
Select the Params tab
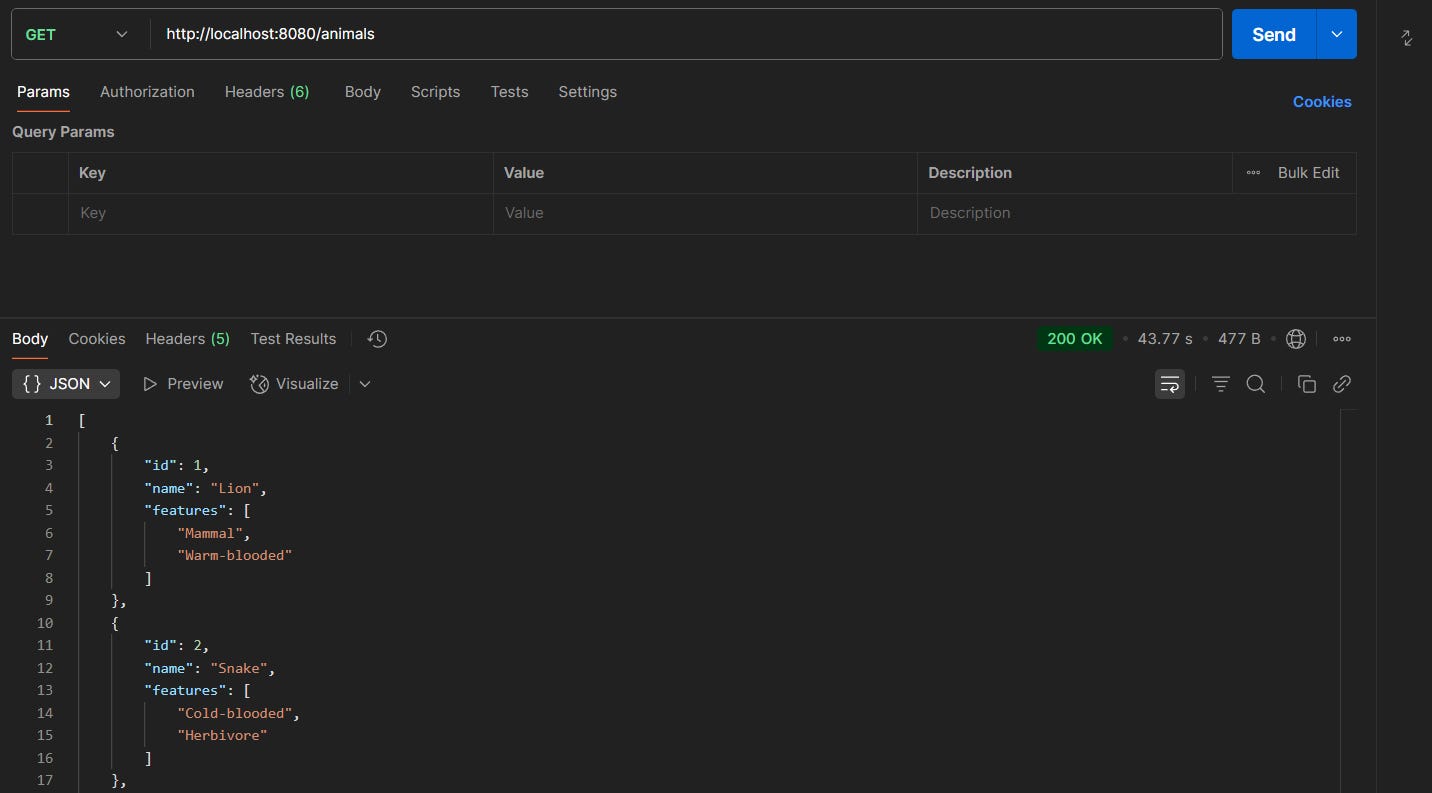(43, 92)
